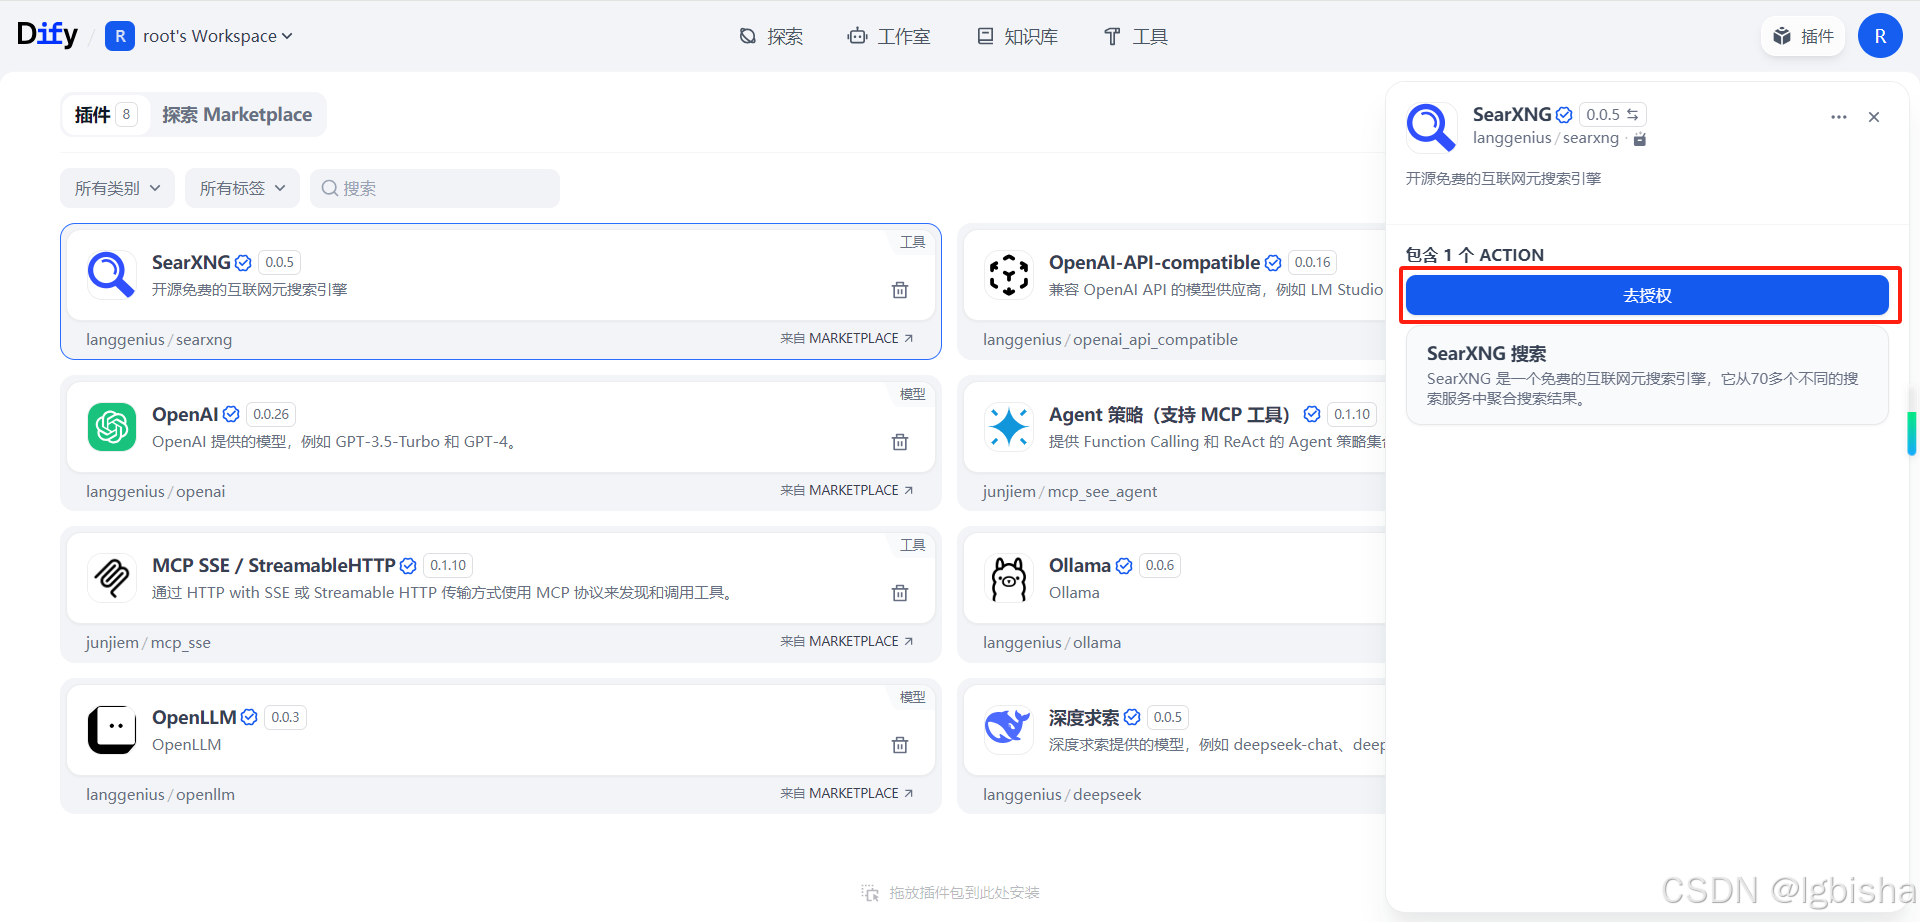Click the OpenAI logo icon
The height and width of the screenshot is (922, 1920).
111,427
